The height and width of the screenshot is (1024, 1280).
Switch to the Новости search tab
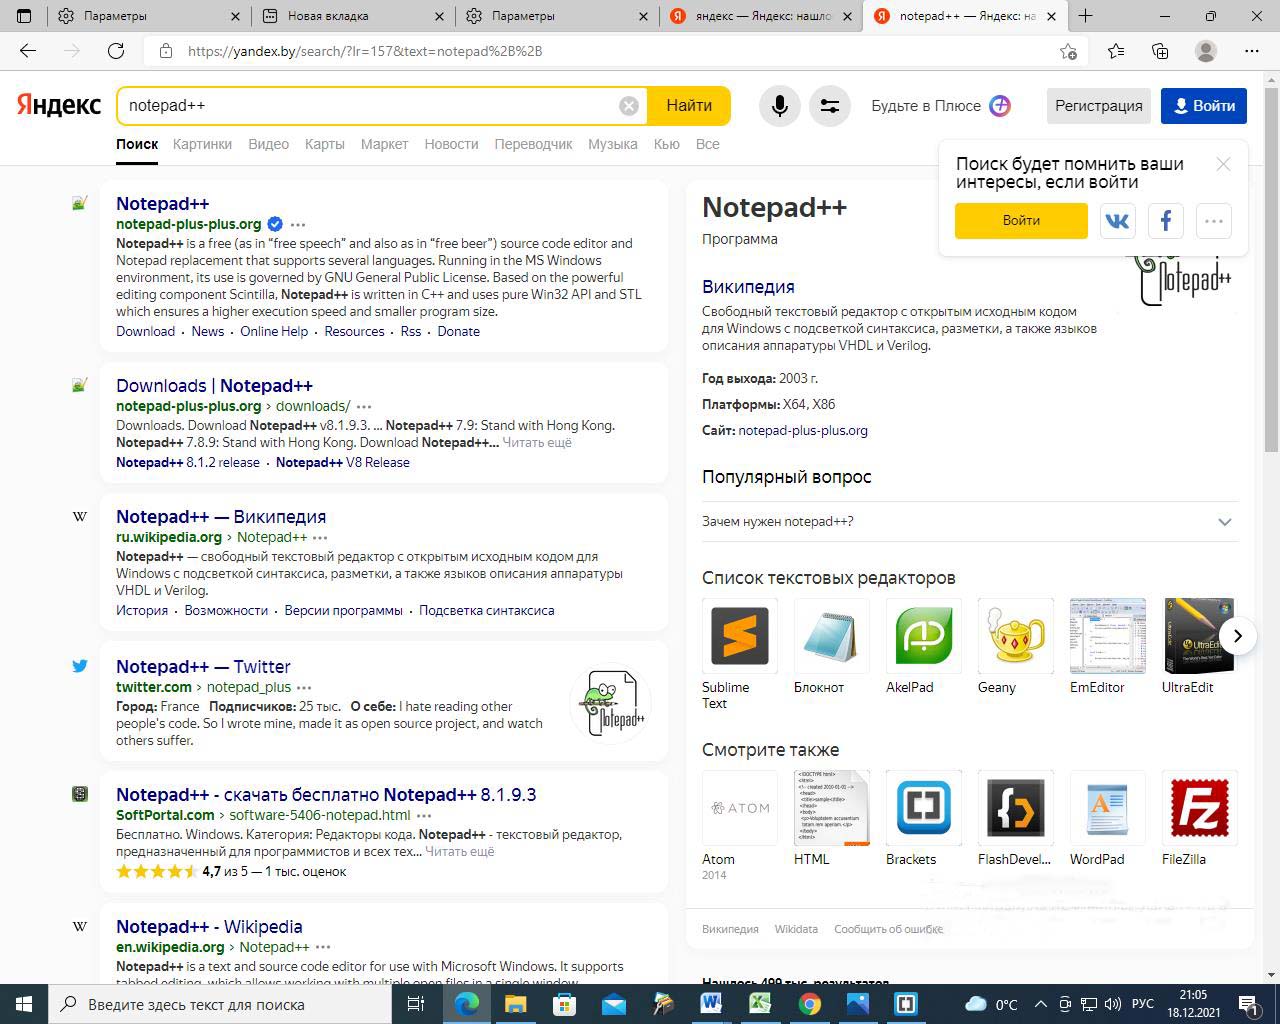451,144
